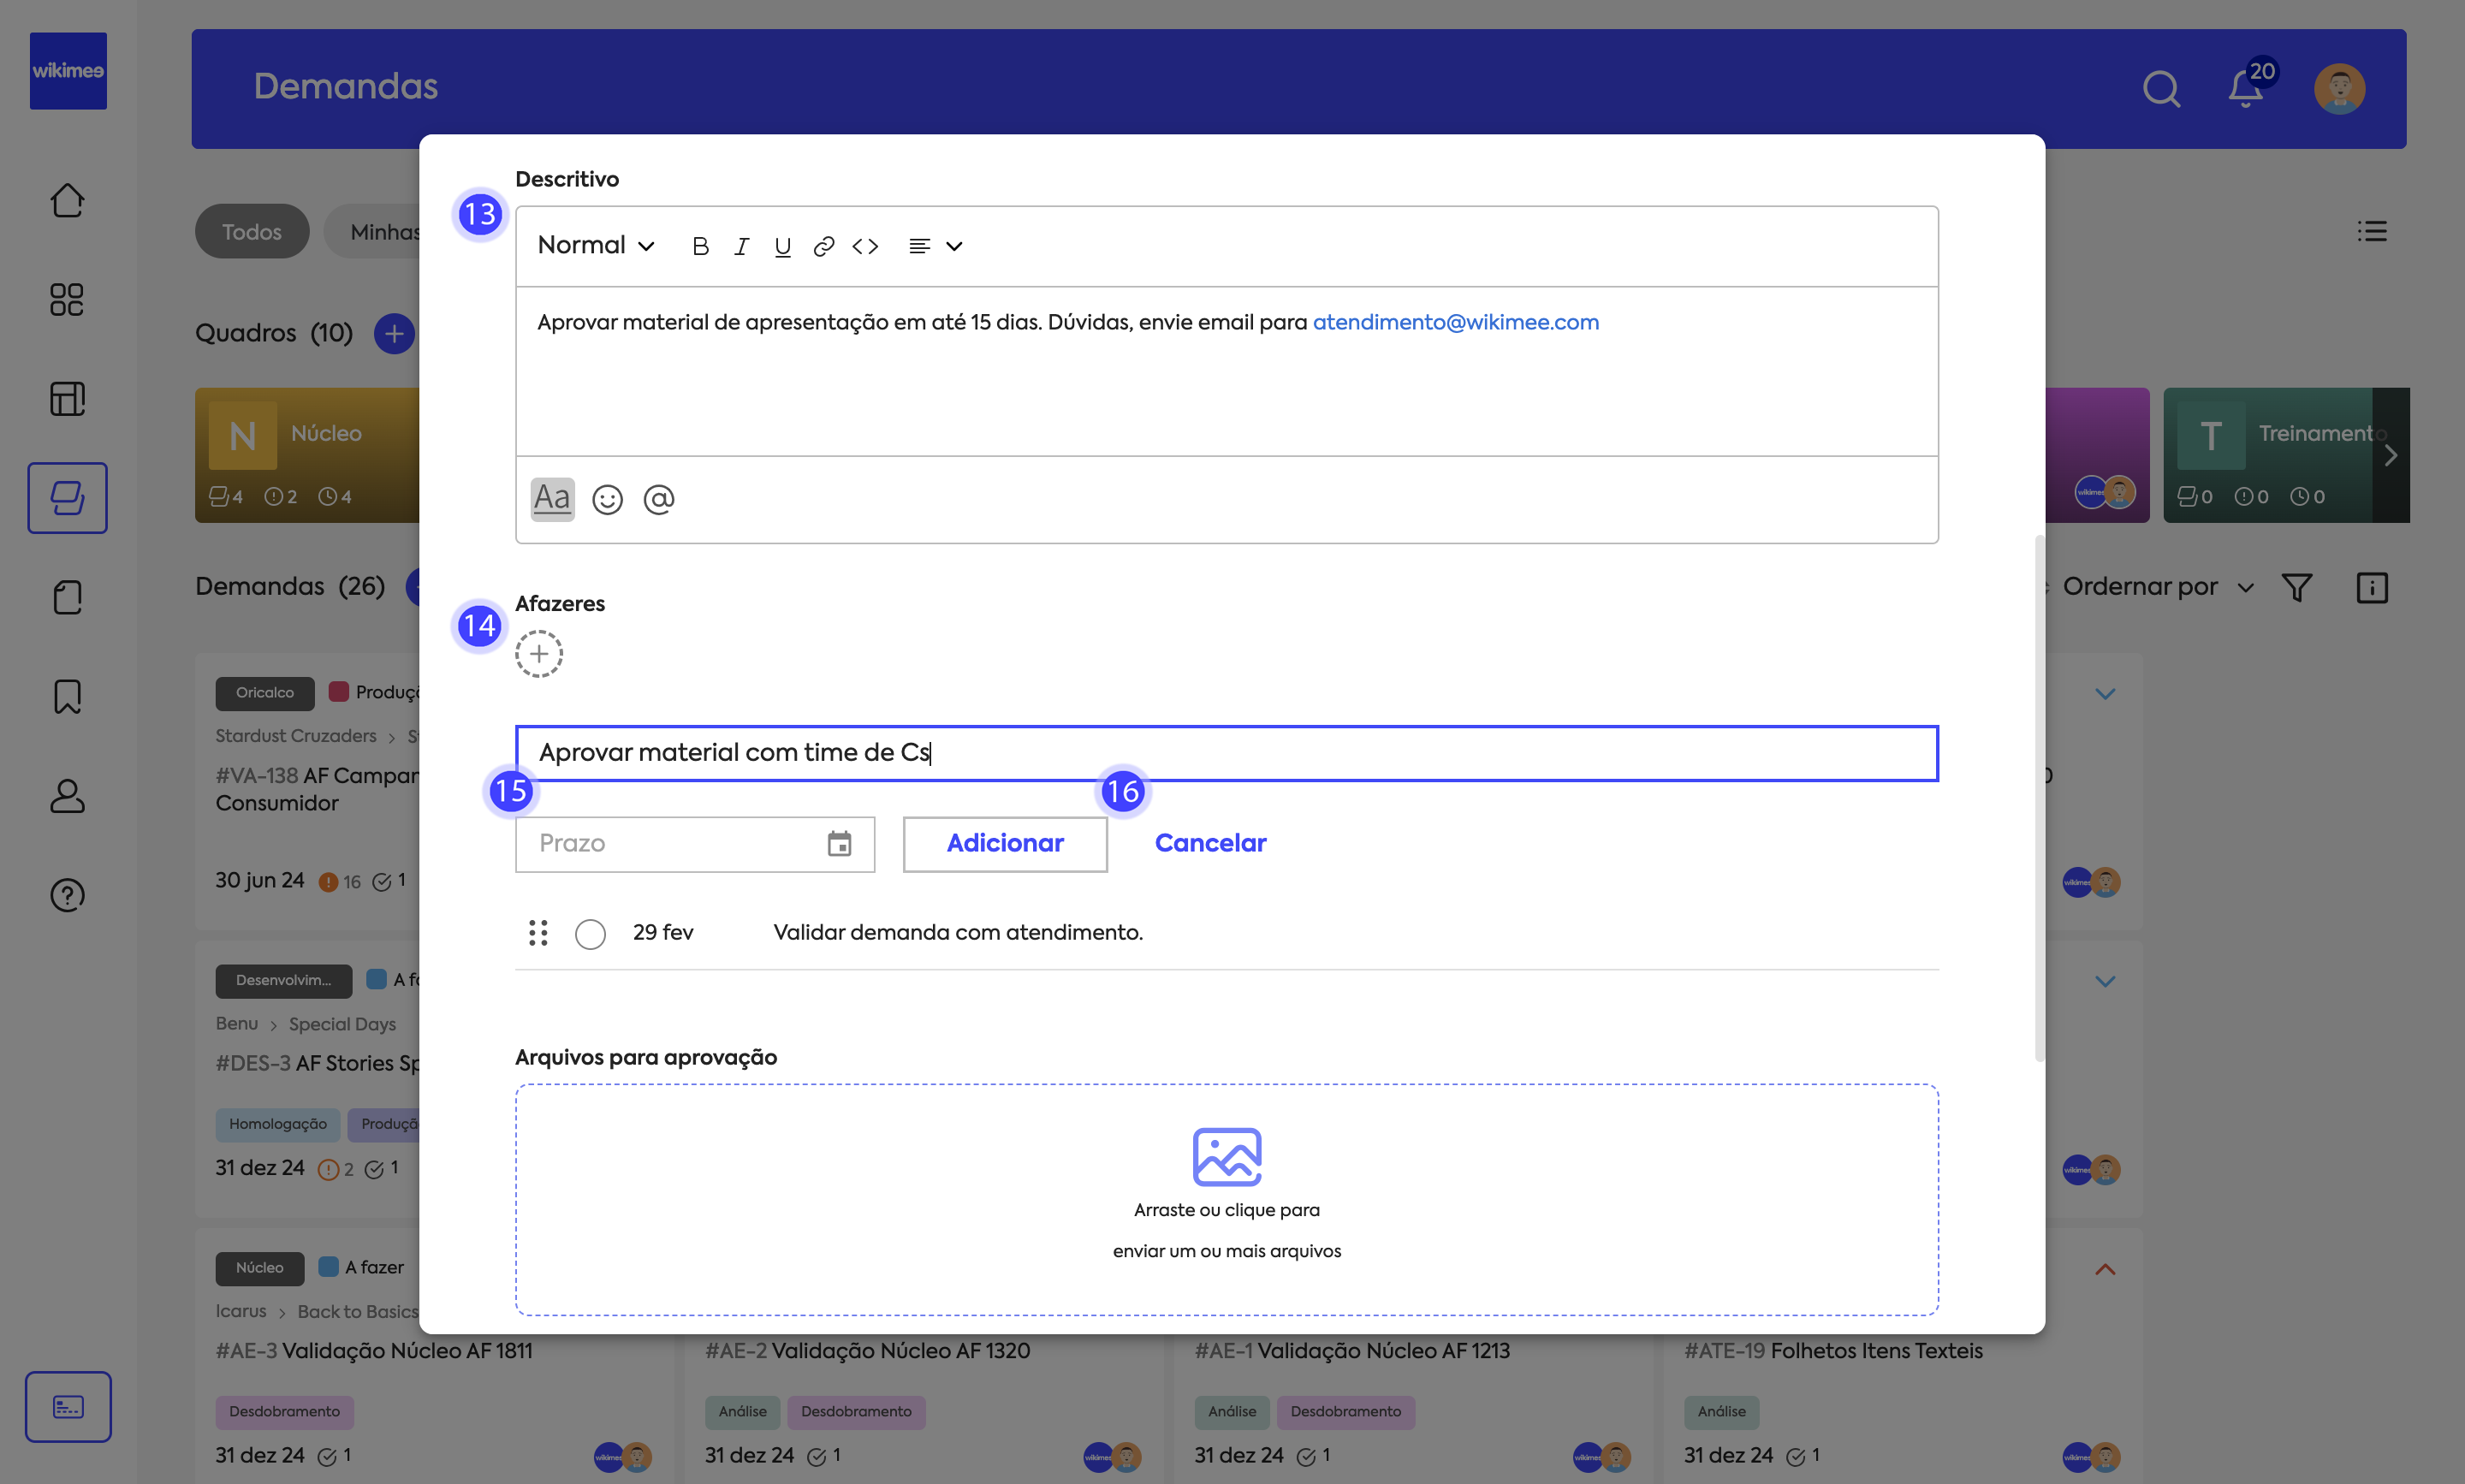The height and width of the screenshot is (1484, 2465).
Task: Apply italic formatting in editor
Action: click(741, 246)
